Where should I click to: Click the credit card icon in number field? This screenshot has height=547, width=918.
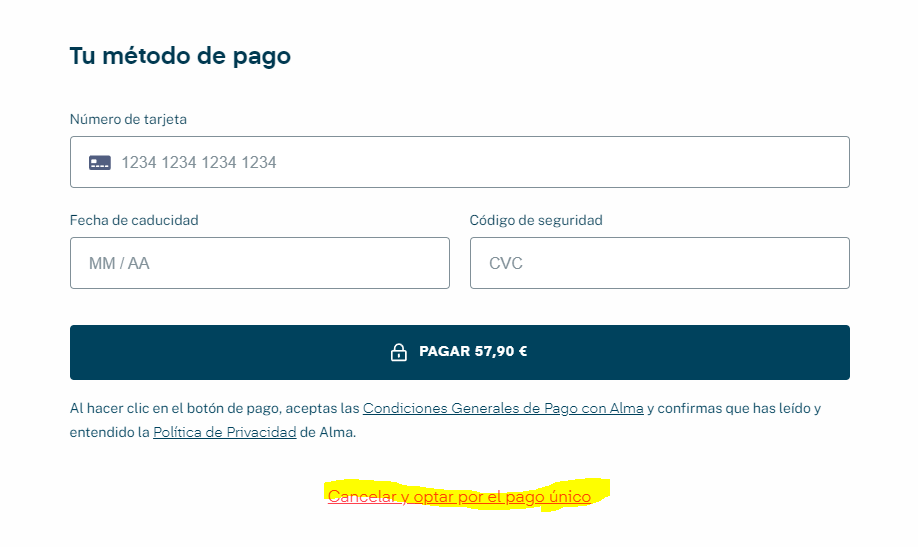point(100,163)
